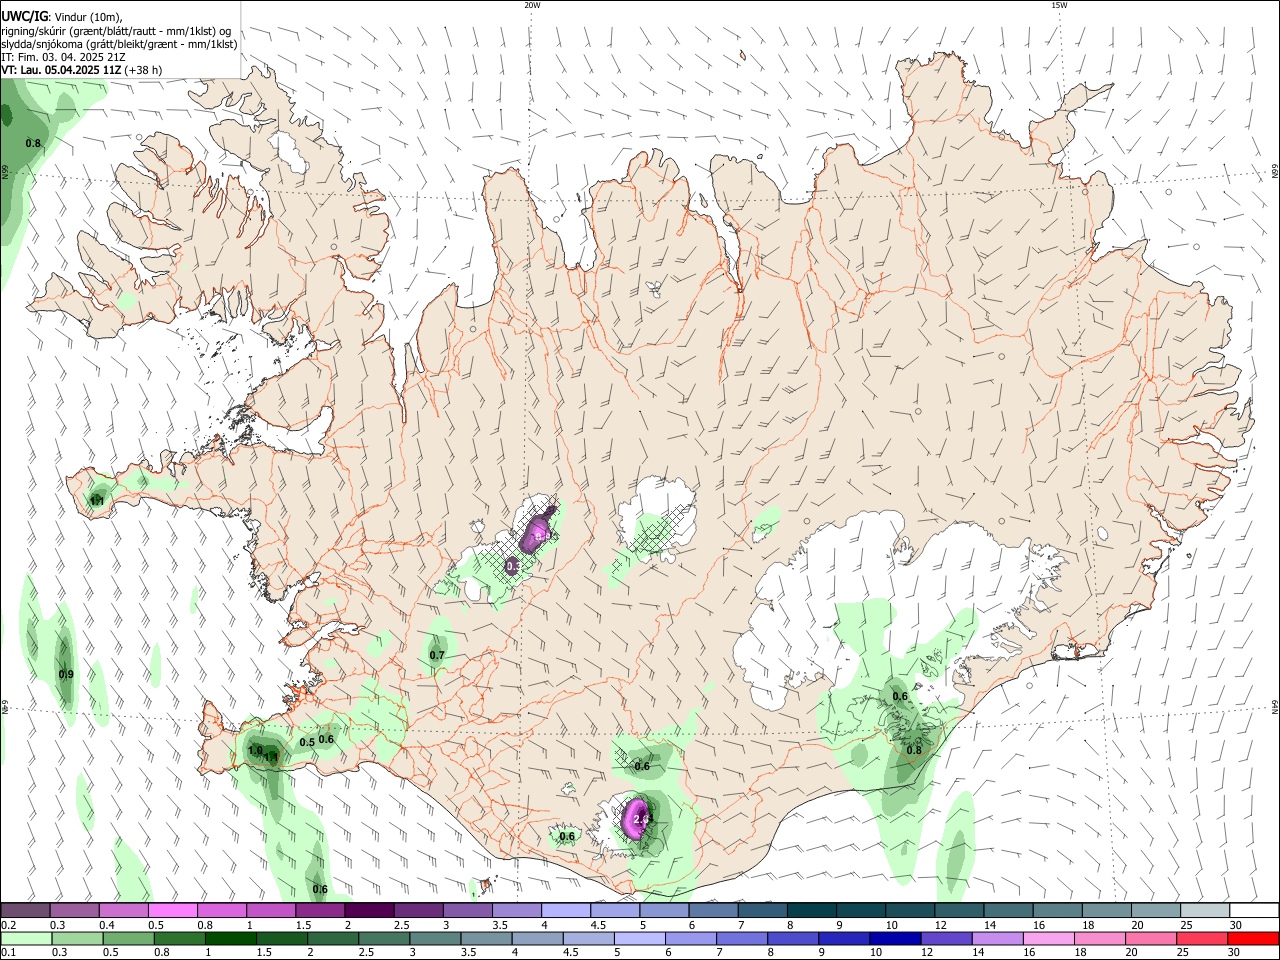Viewport: 1280px width, 960px height.
Task: Pick light gray upper swatch between 25 and 30
Action: pyautogui.click(x=1205, y=910)
